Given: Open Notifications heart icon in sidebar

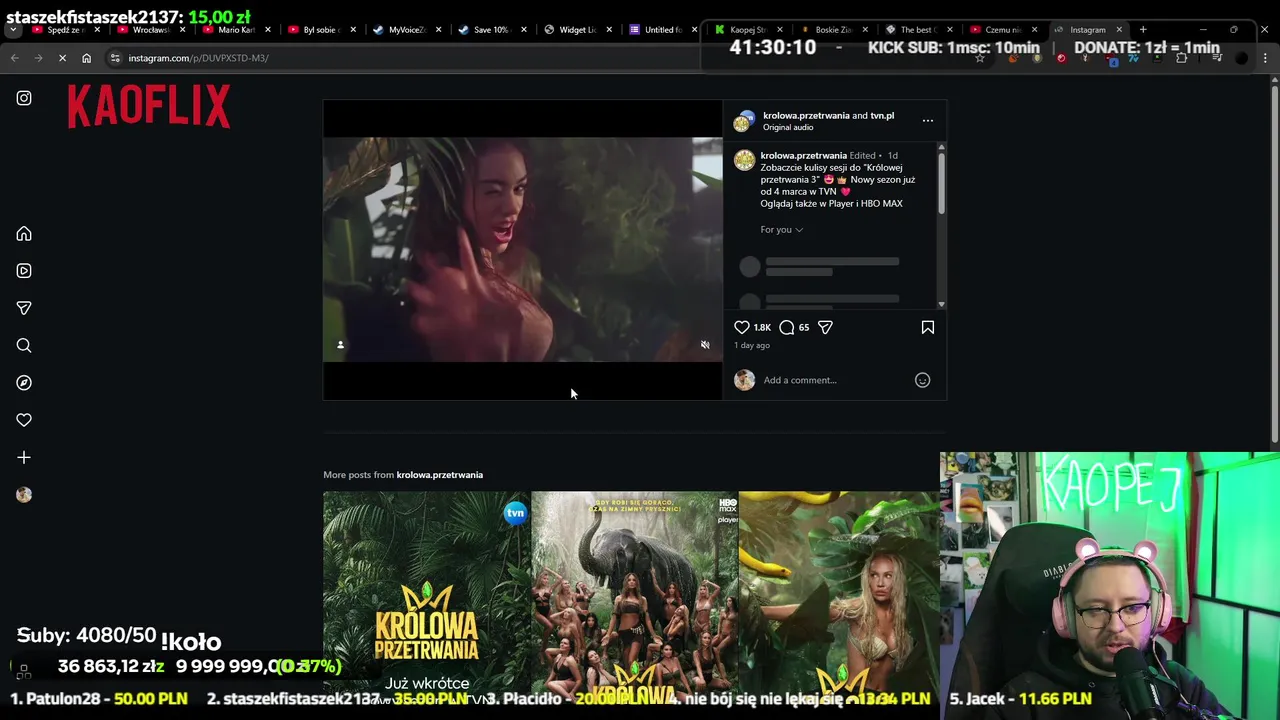Looking at the screenshot, I should pos(24,420).
